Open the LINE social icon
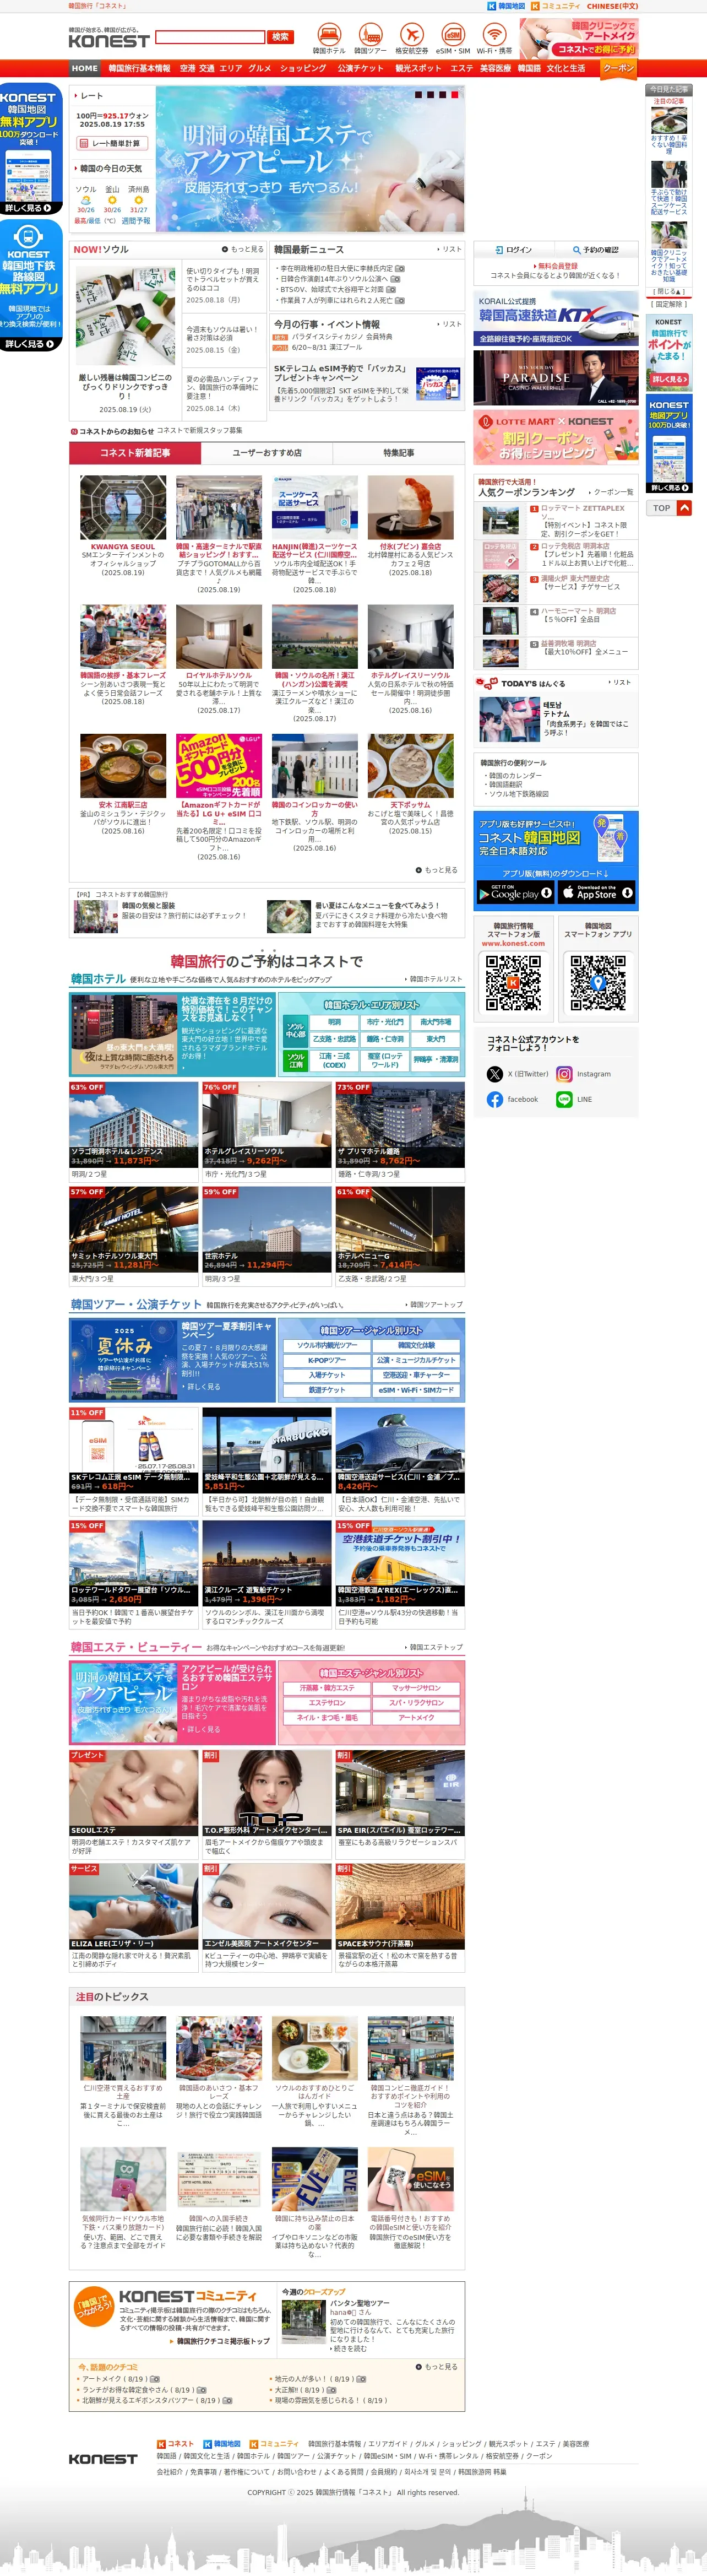Viewport: 707px width, 2576px height. click(x=564, y=1099)
